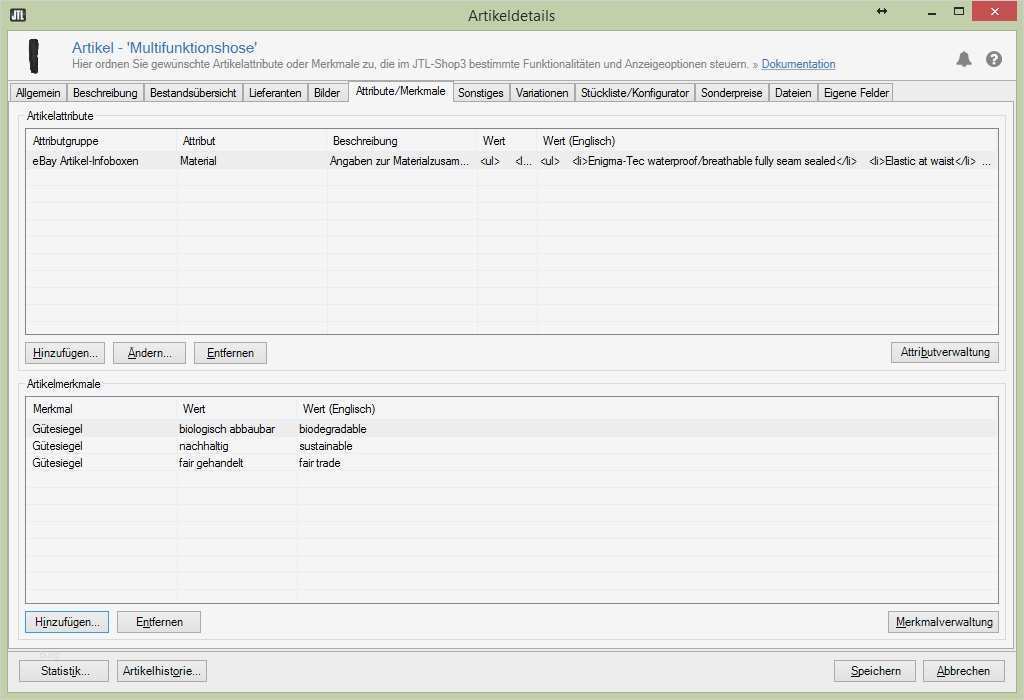Open the Bilder tab
1024x700 pixels.
click(x=327, y=93)
